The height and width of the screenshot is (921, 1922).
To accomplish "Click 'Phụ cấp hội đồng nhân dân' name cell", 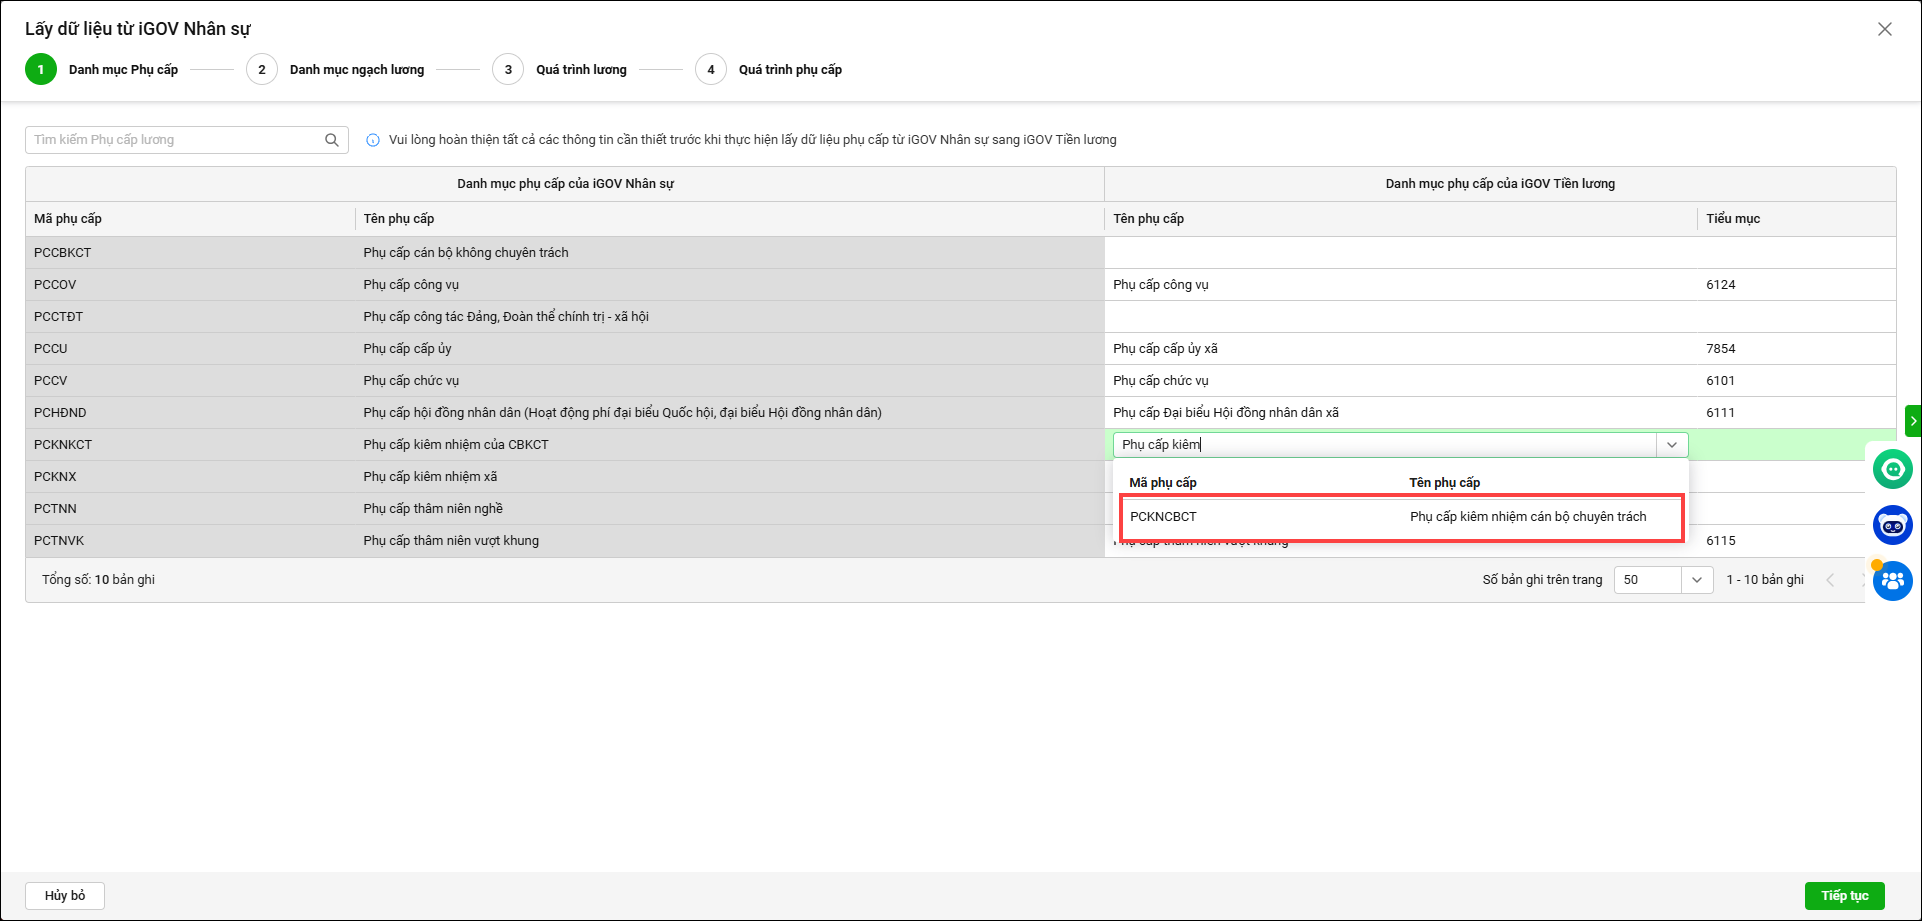I will pyautogui.click(x=730, y=413).
